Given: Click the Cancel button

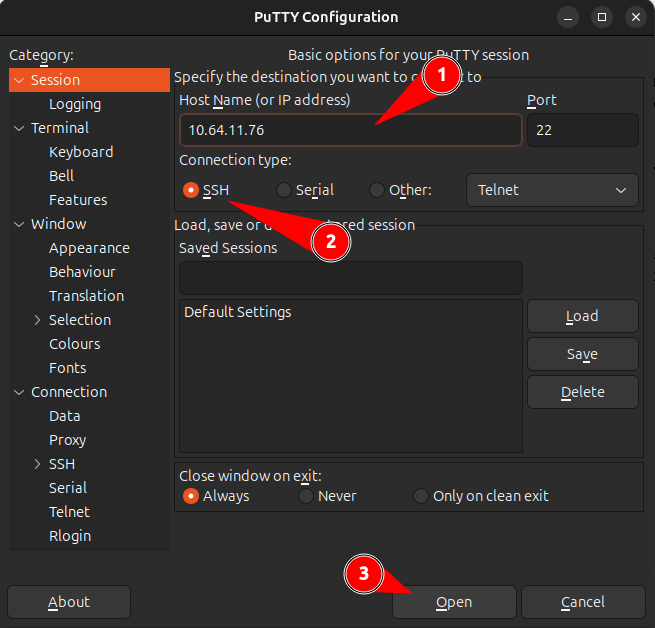Looking at the screenshot, I should 583,602.
